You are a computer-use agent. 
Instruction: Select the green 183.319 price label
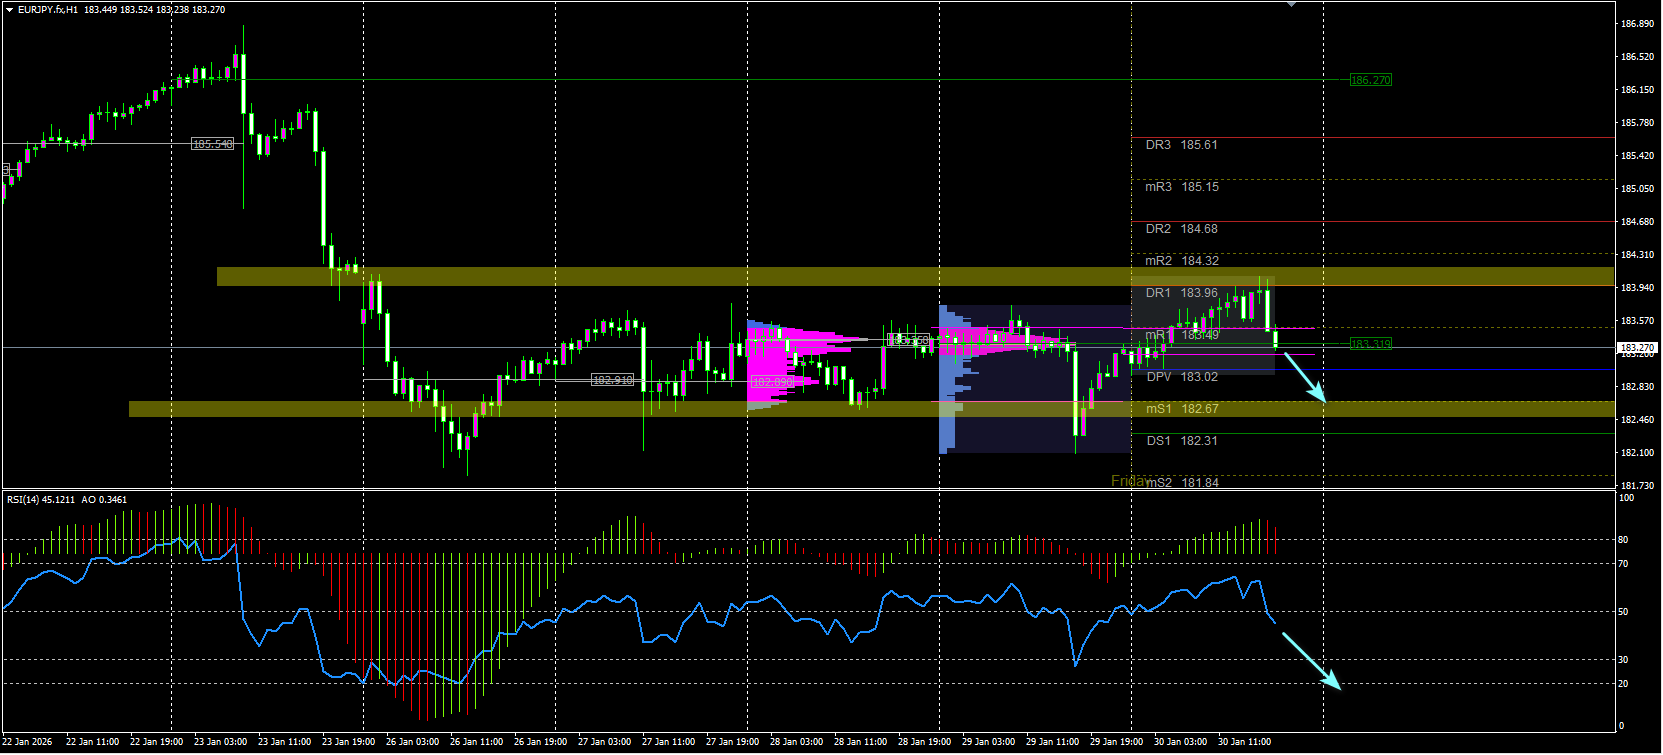point(1370,344)
